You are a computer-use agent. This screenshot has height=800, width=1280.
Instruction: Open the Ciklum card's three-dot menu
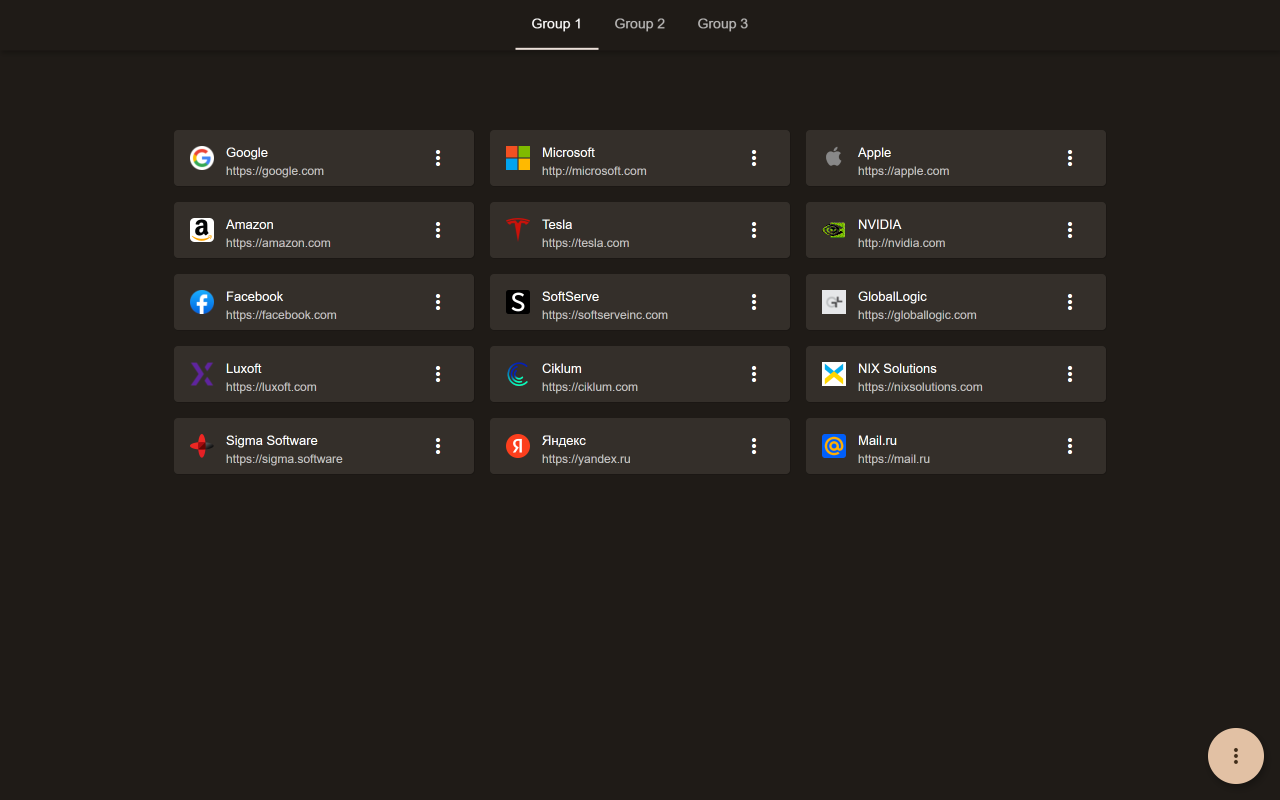(754, 374)
